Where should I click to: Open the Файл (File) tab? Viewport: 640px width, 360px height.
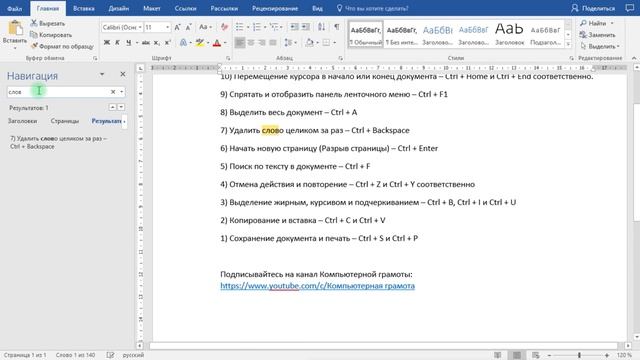click(x=15, y=8)
